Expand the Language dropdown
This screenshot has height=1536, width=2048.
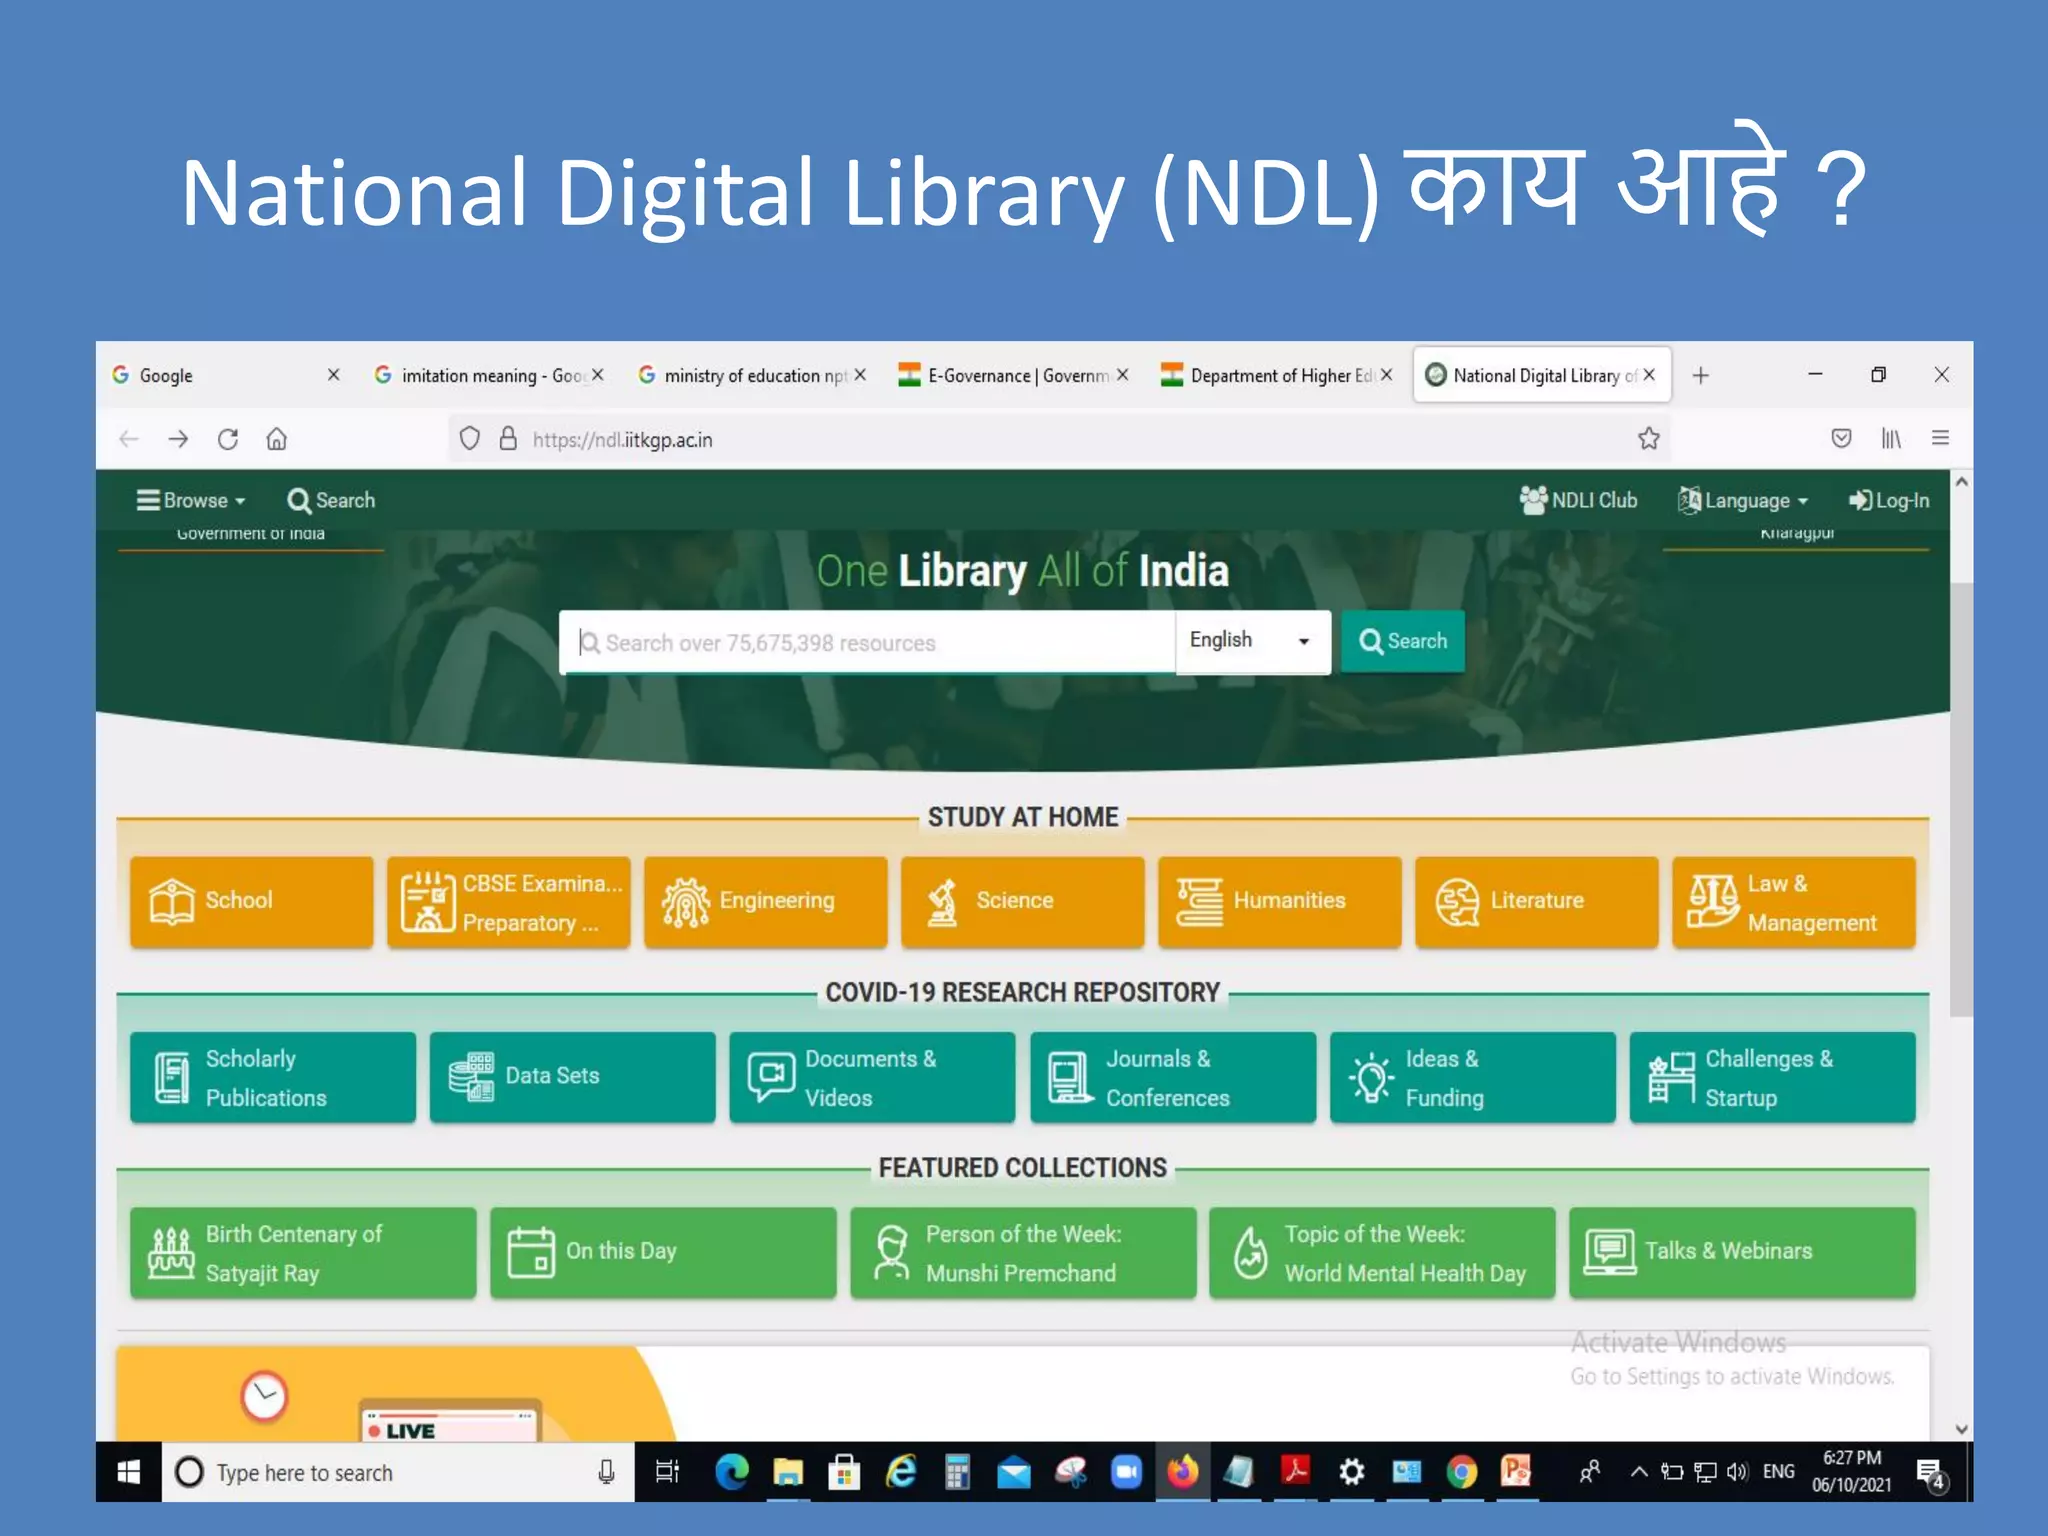pyautogui.click(x=1743, y=500)
